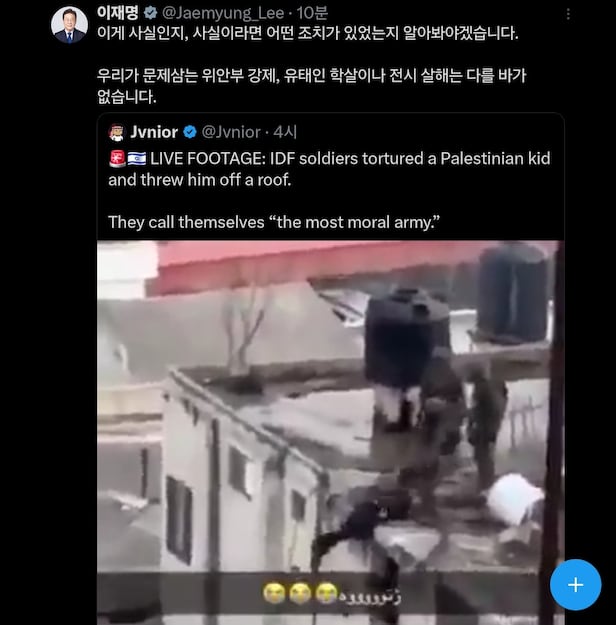Click the blue verified badge next to Jvnior

(190, 132)
